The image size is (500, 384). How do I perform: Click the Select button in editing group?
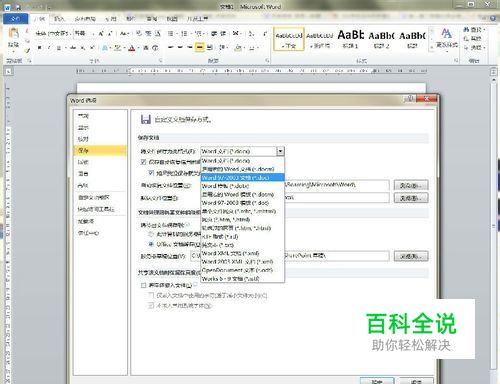[474, 48]
